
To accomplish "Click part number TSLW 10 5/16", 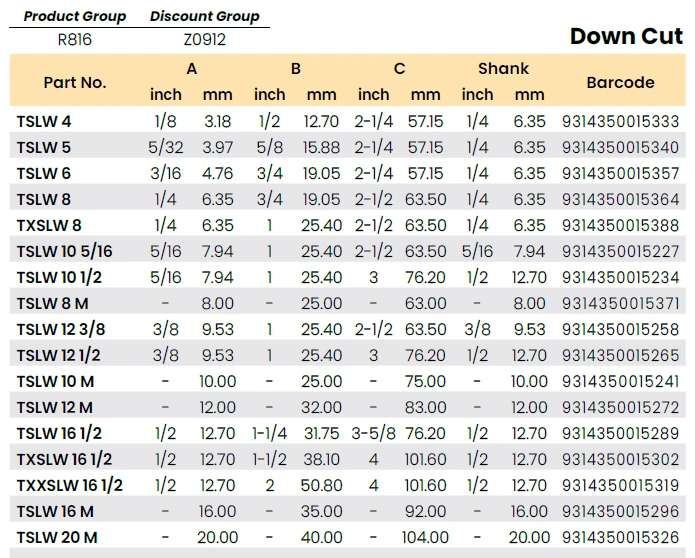I will pos(65,252).
